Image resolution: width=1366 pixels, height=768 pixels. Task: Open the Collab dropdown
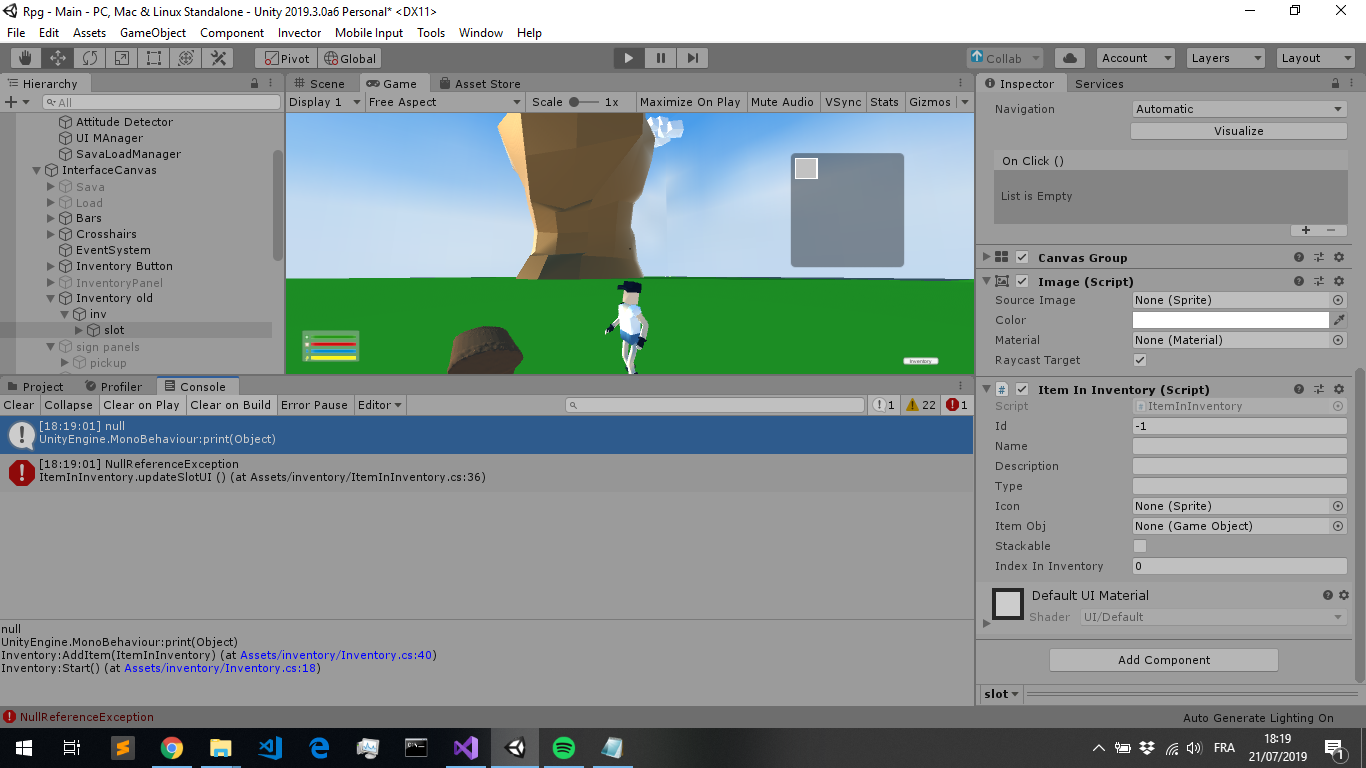pyautogui.click(x=1003, y=57)
